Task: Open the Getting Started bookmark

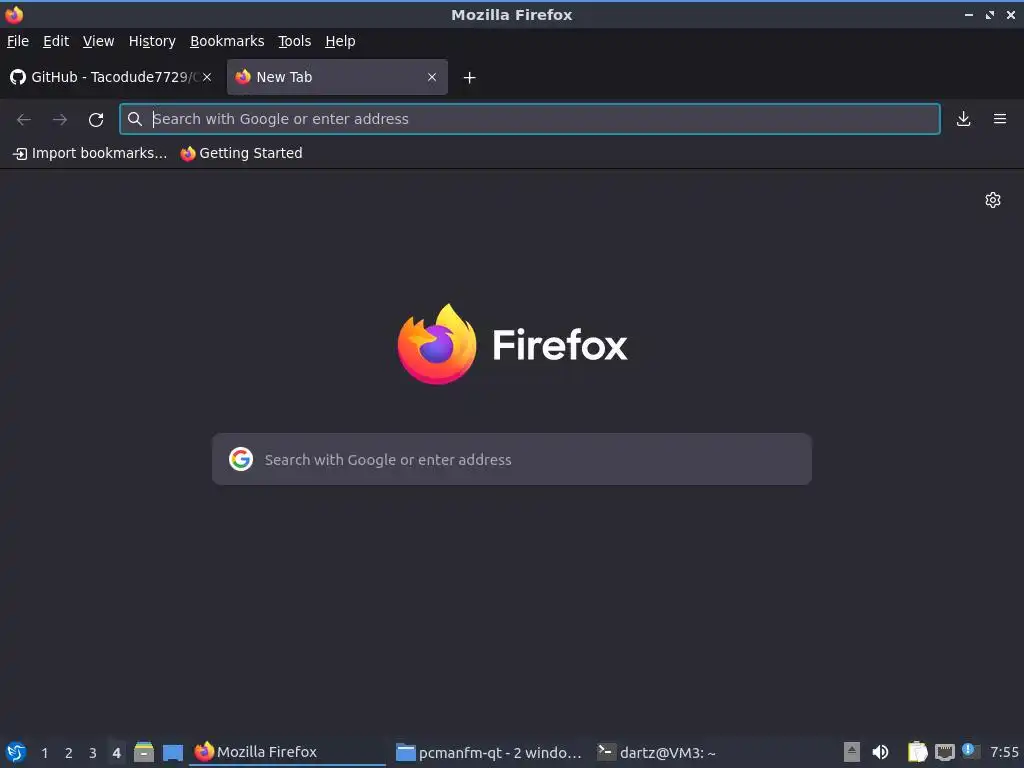Action: tap(242, 153)
